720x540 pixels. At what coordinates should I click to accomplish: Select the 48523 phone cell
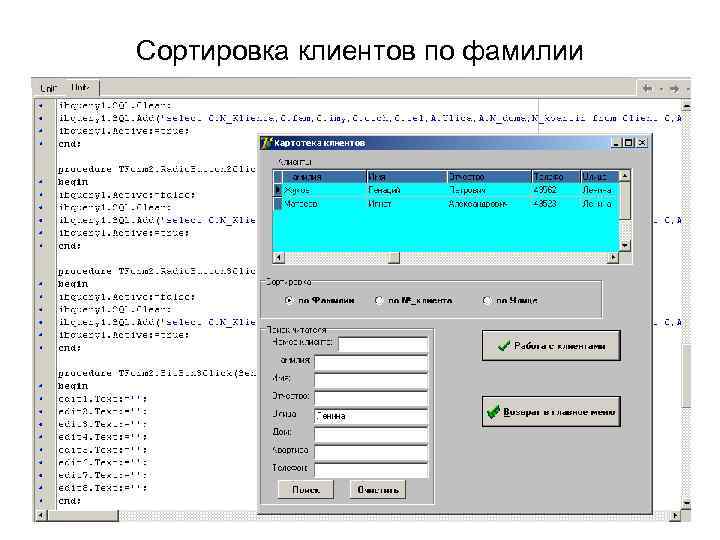pos(556,203)
